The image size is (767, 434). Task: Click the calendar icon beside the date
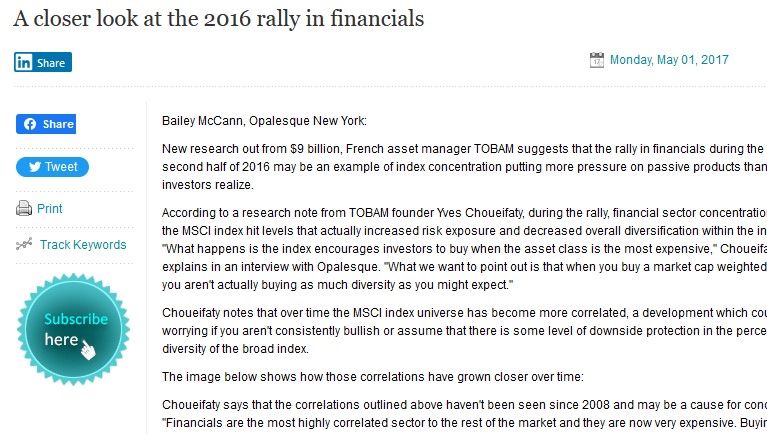pyautogui.click(x=597, y=60)
